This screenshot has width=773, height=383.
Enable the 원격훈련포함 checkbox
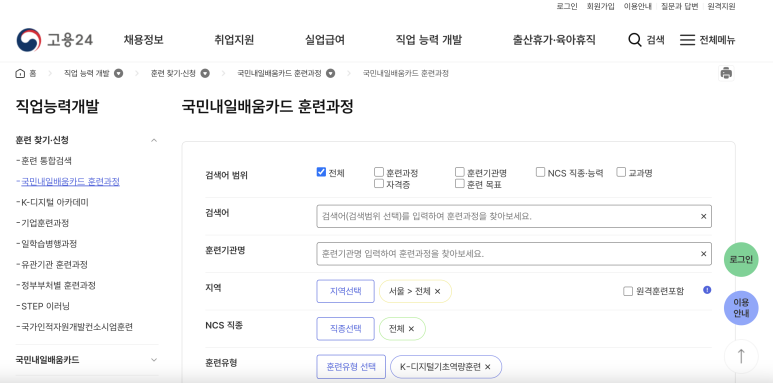(628, 291)
